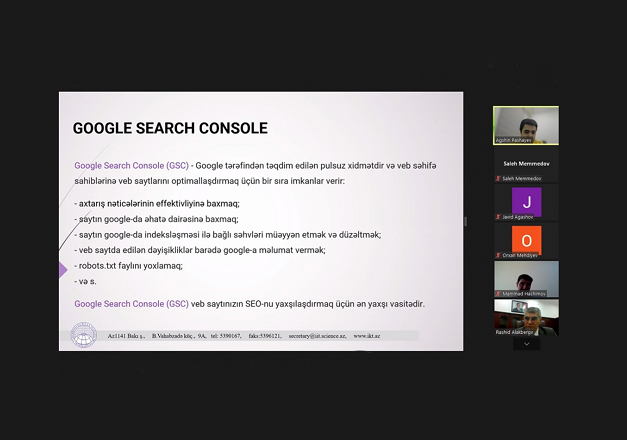Click the footer website www.ikt.az

point(367,336)
